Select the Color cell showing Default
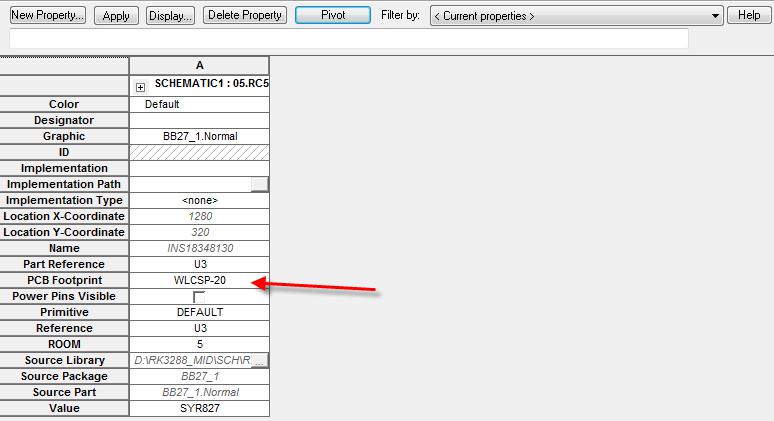 click(x=199, y=104)
